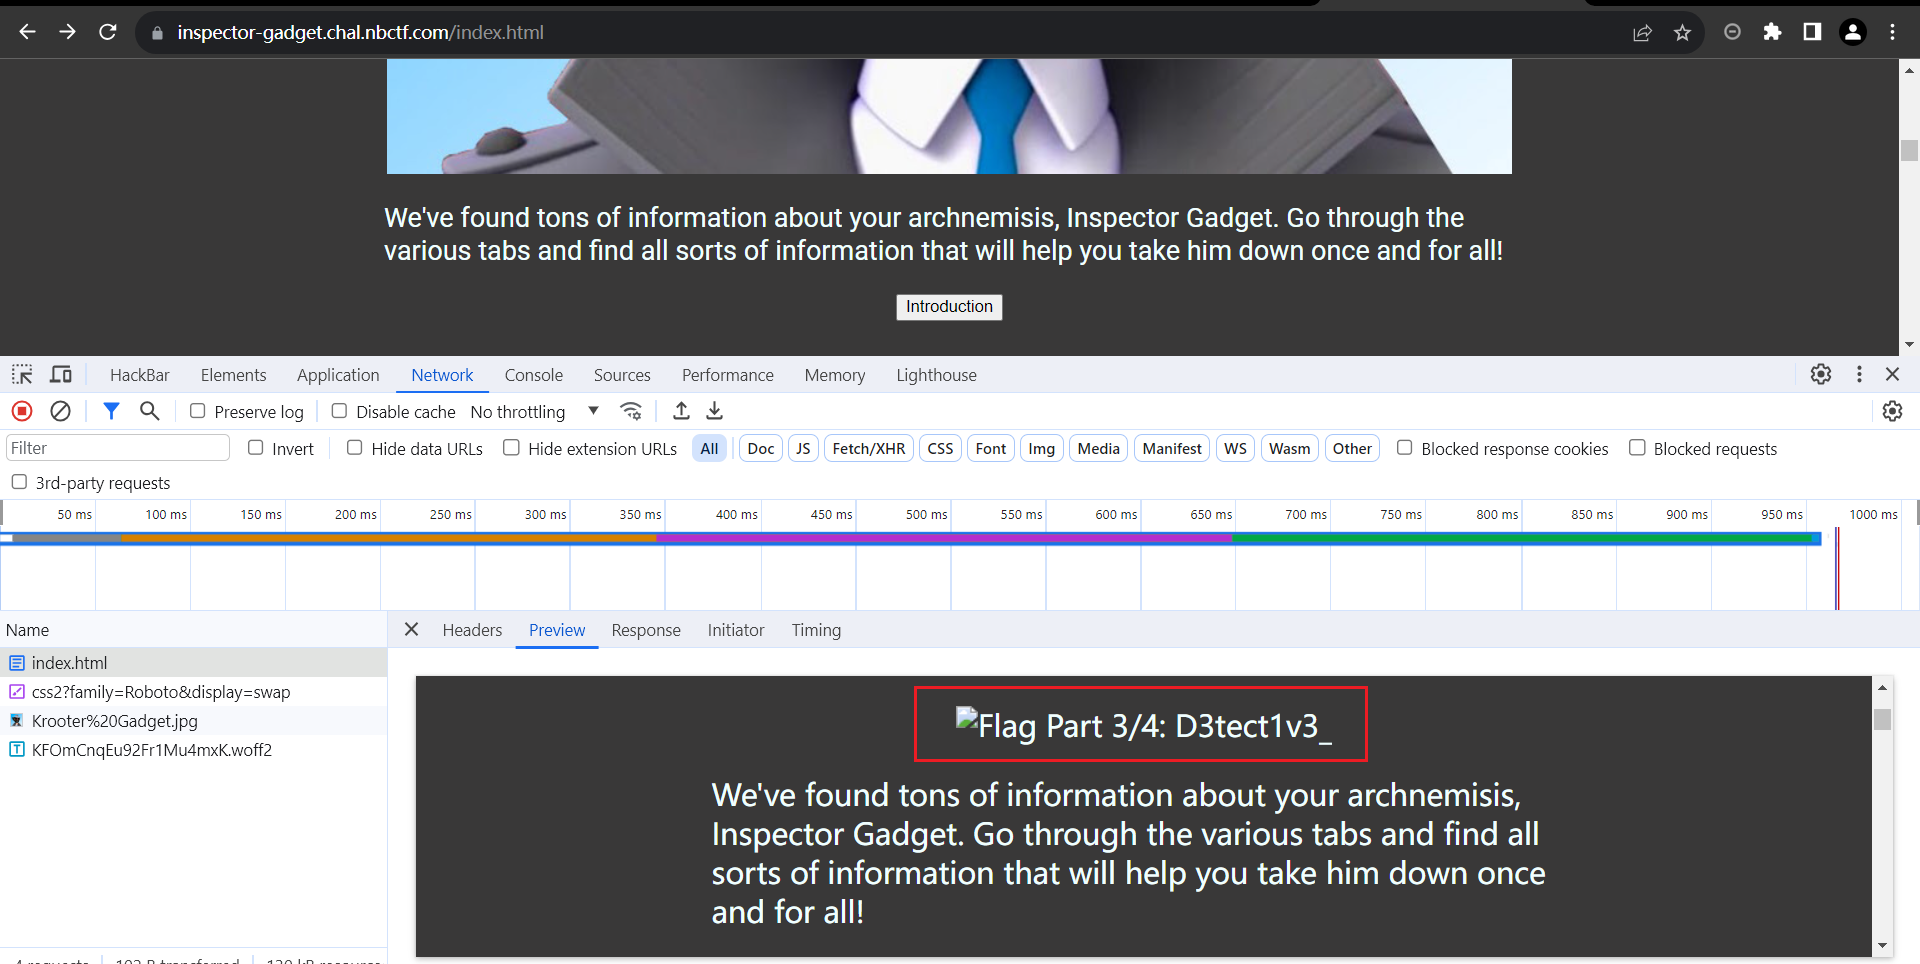The width and height of the screenshot is (1920, 964).
Task: Open the HackBar tab
Action: (140, 375)
